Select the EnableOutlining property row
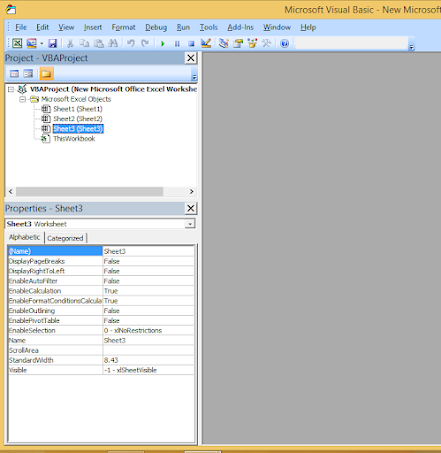 coord(101,311)
